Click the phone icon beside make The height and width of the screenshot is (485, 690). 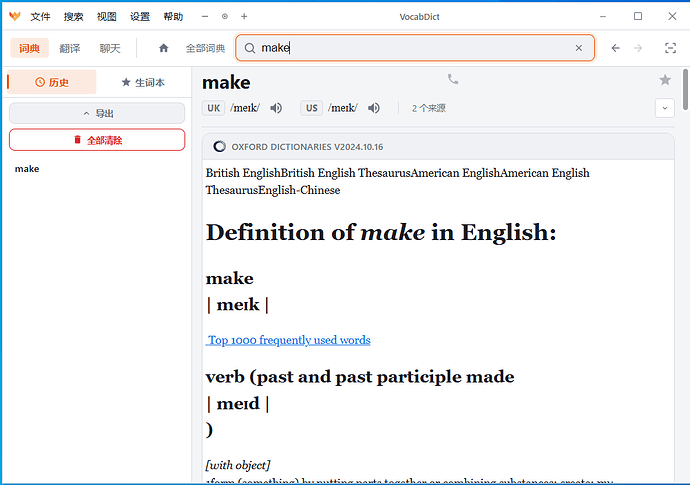(x=453, y=79)
